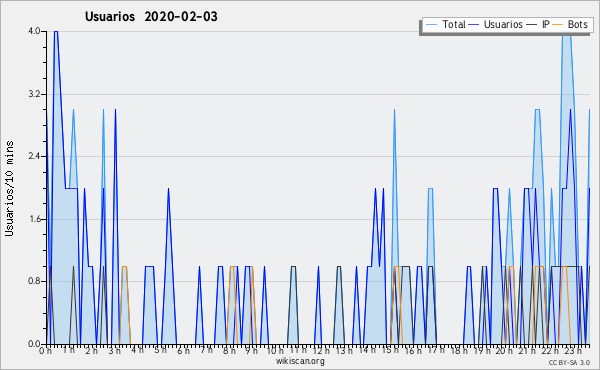Click the '10 h' x-axis label
This screenshot has width=600, height=370.
coord(275,351)
